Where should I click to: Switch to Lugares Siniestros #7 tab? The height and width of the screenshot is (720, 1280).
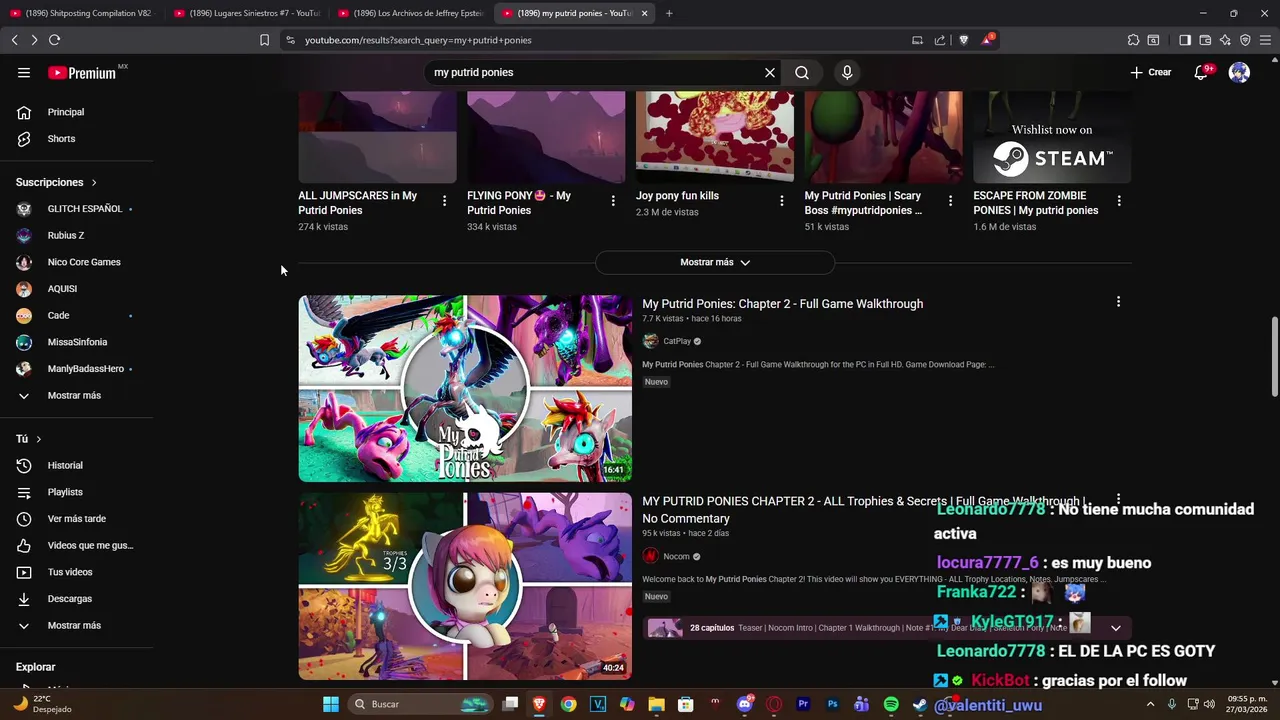coord(246,13)
